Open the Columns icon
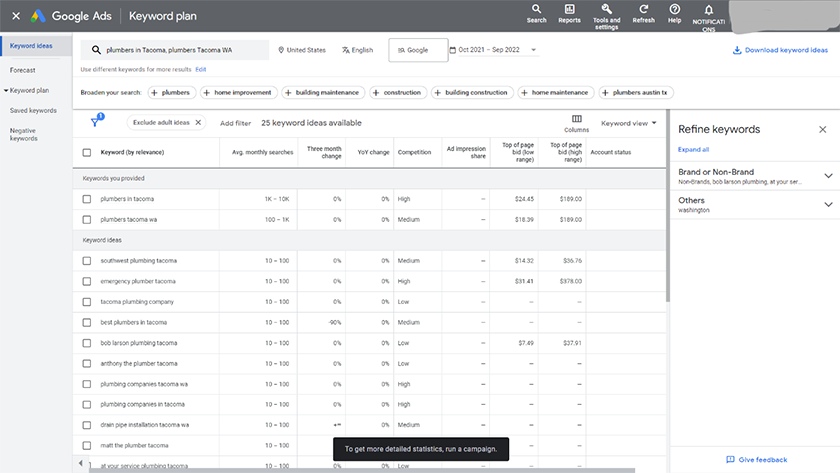840x473 pixels. [576, 119]
